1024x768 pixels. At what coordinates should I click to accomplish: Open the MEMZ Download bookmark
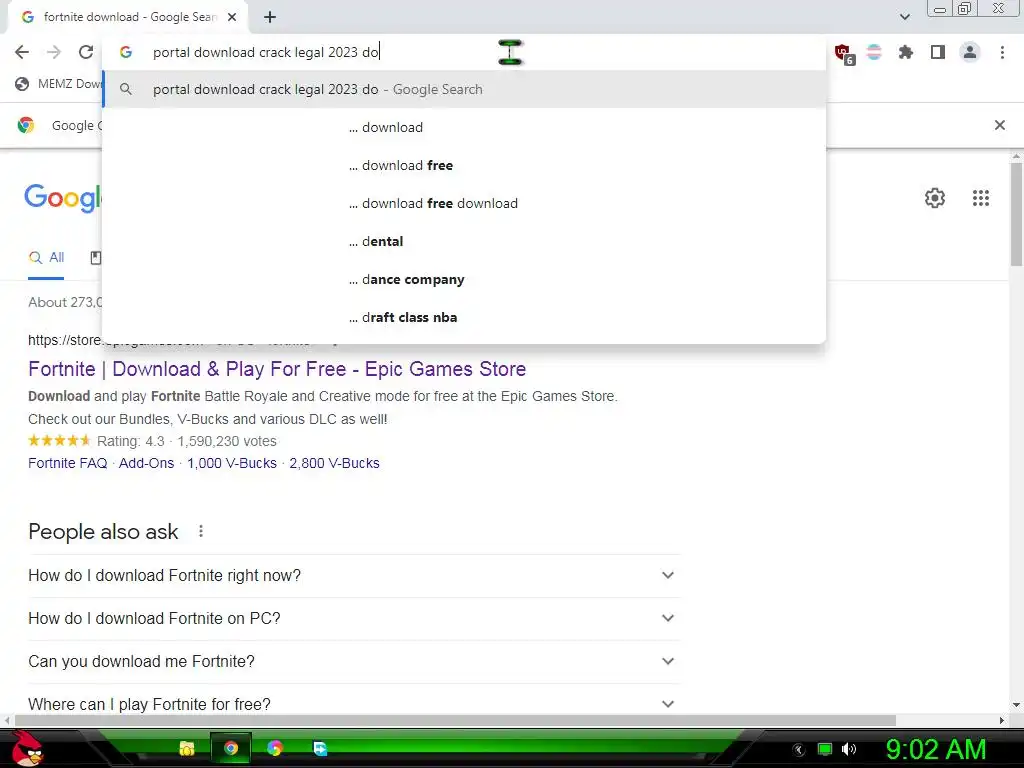coord(59,84)
